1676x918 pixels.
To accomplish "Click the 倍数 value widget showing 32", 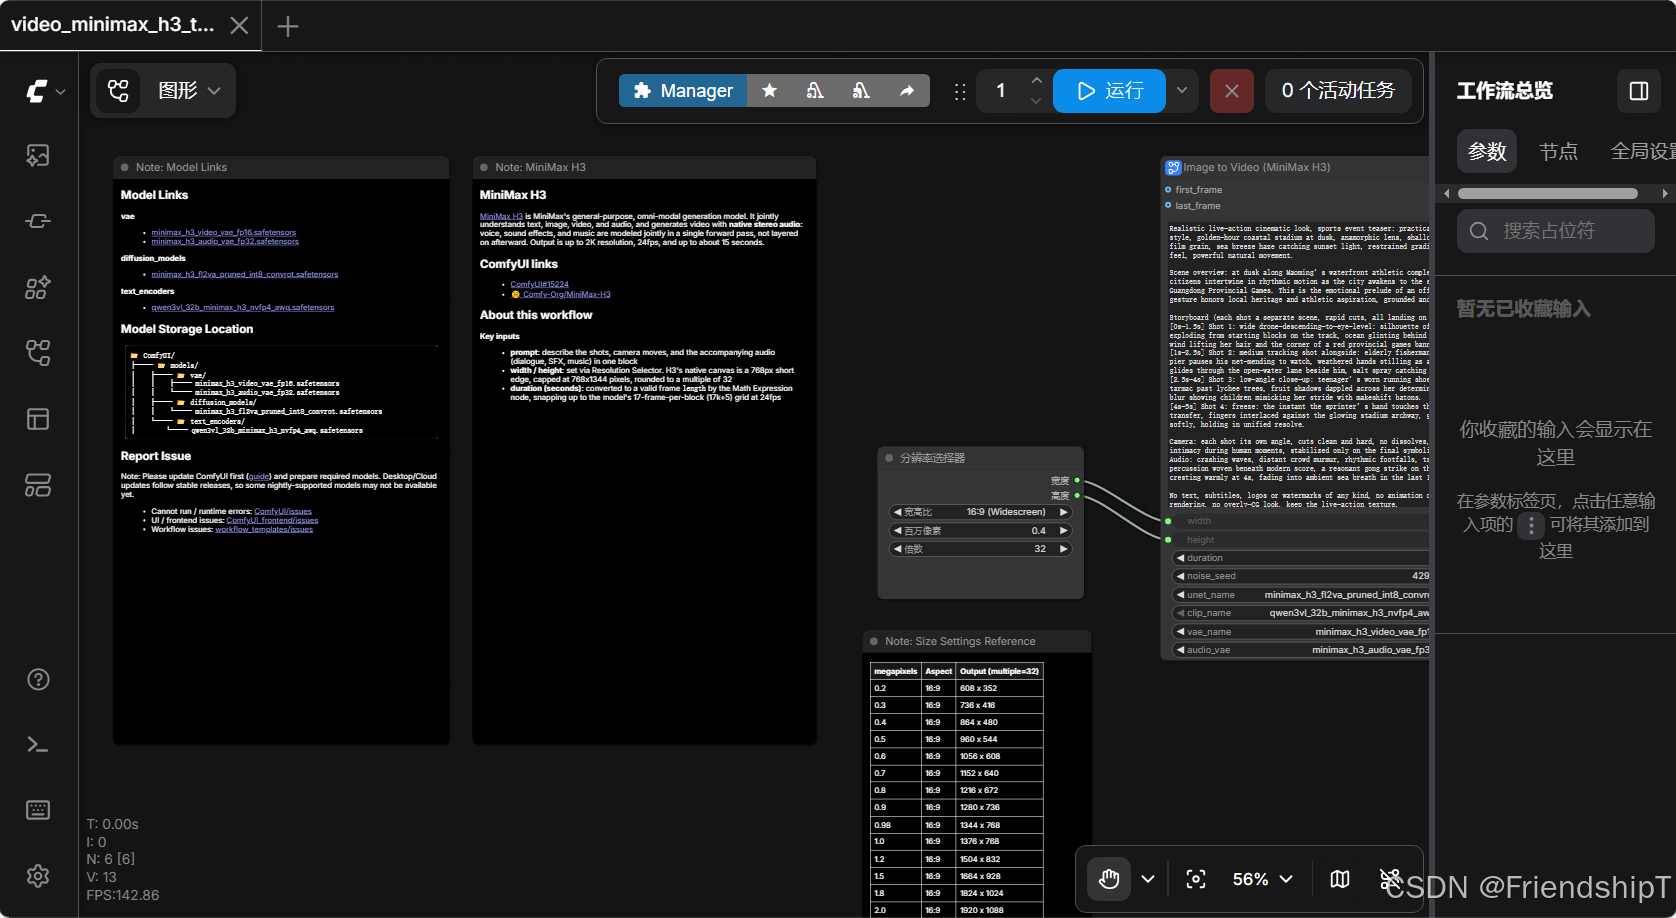I will pyautogui.click(x=980, y=549).
